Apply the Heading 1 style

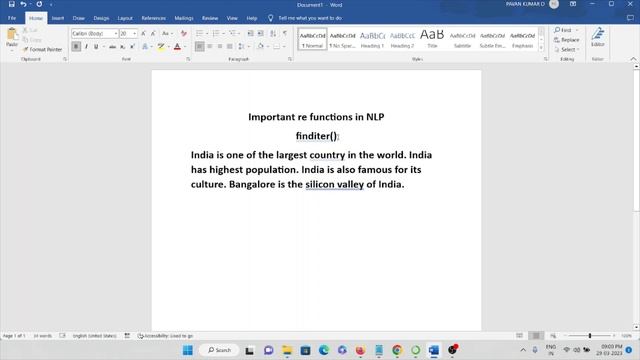point(372,39)
